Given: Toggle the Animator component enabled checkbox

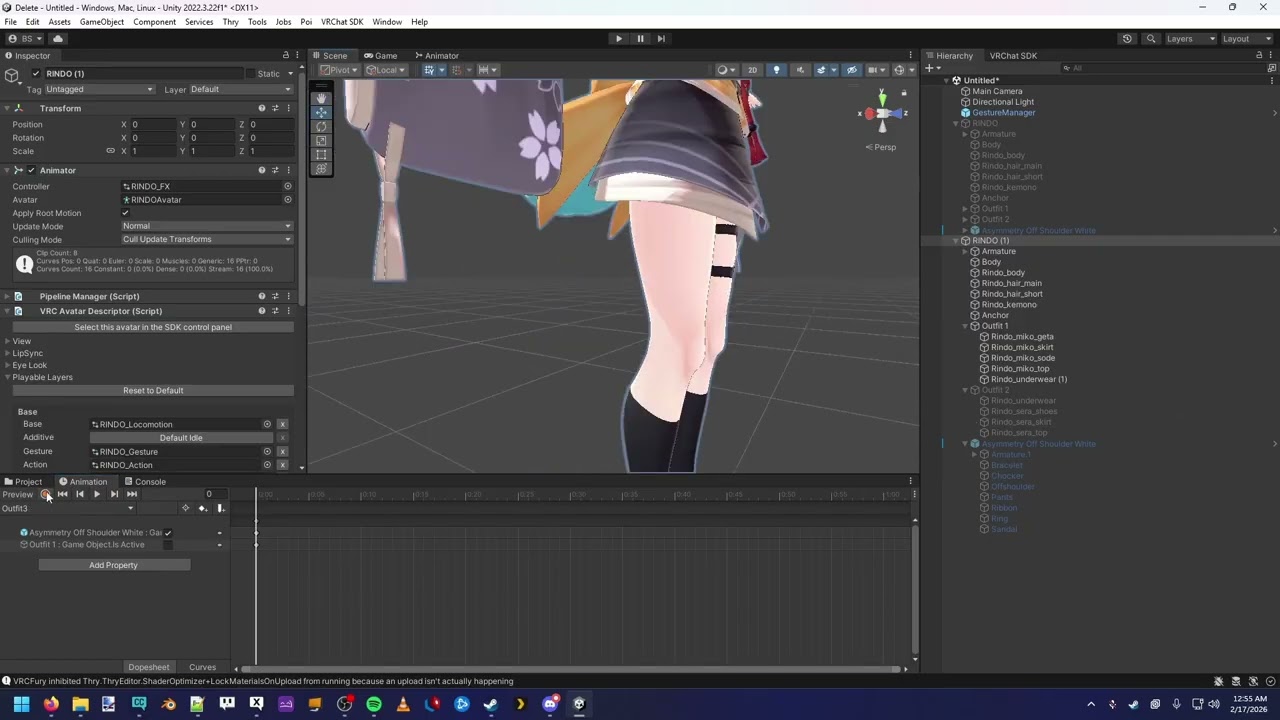Looking at the screenshot, I should pyautogui.click(x=31, y=170).
